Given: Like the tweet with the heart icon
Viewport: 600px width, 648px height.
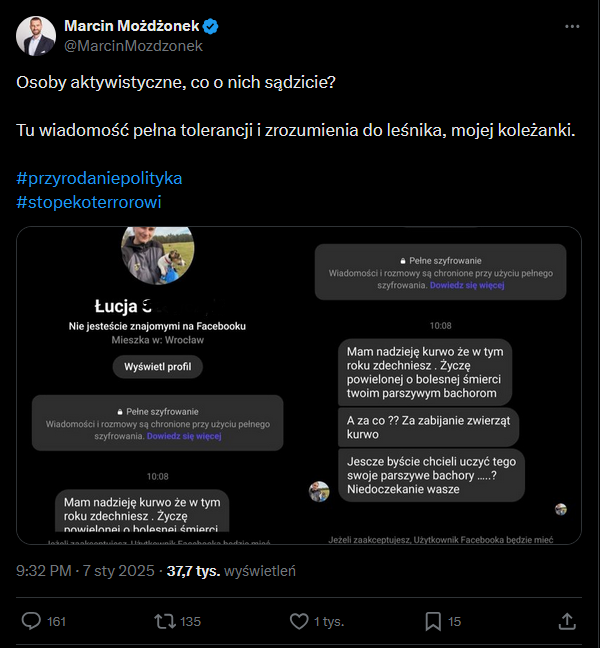Looking at the screenshot, I should click(x=298, y=621).
